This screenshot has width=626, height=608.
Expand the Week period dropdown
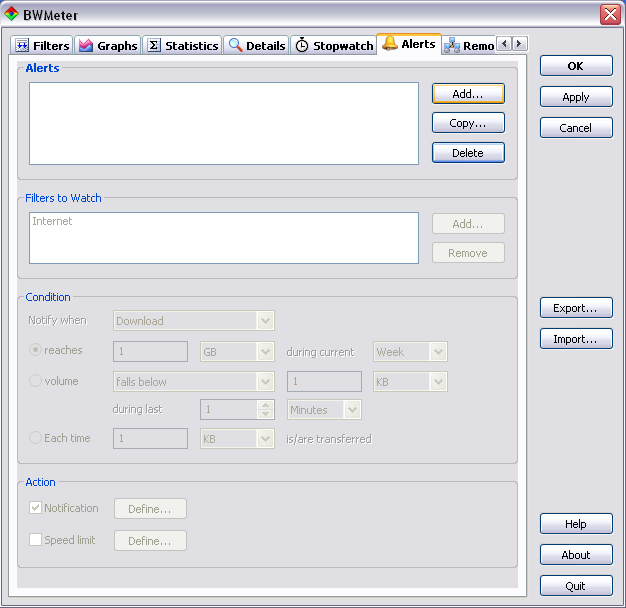pos(437,352)
